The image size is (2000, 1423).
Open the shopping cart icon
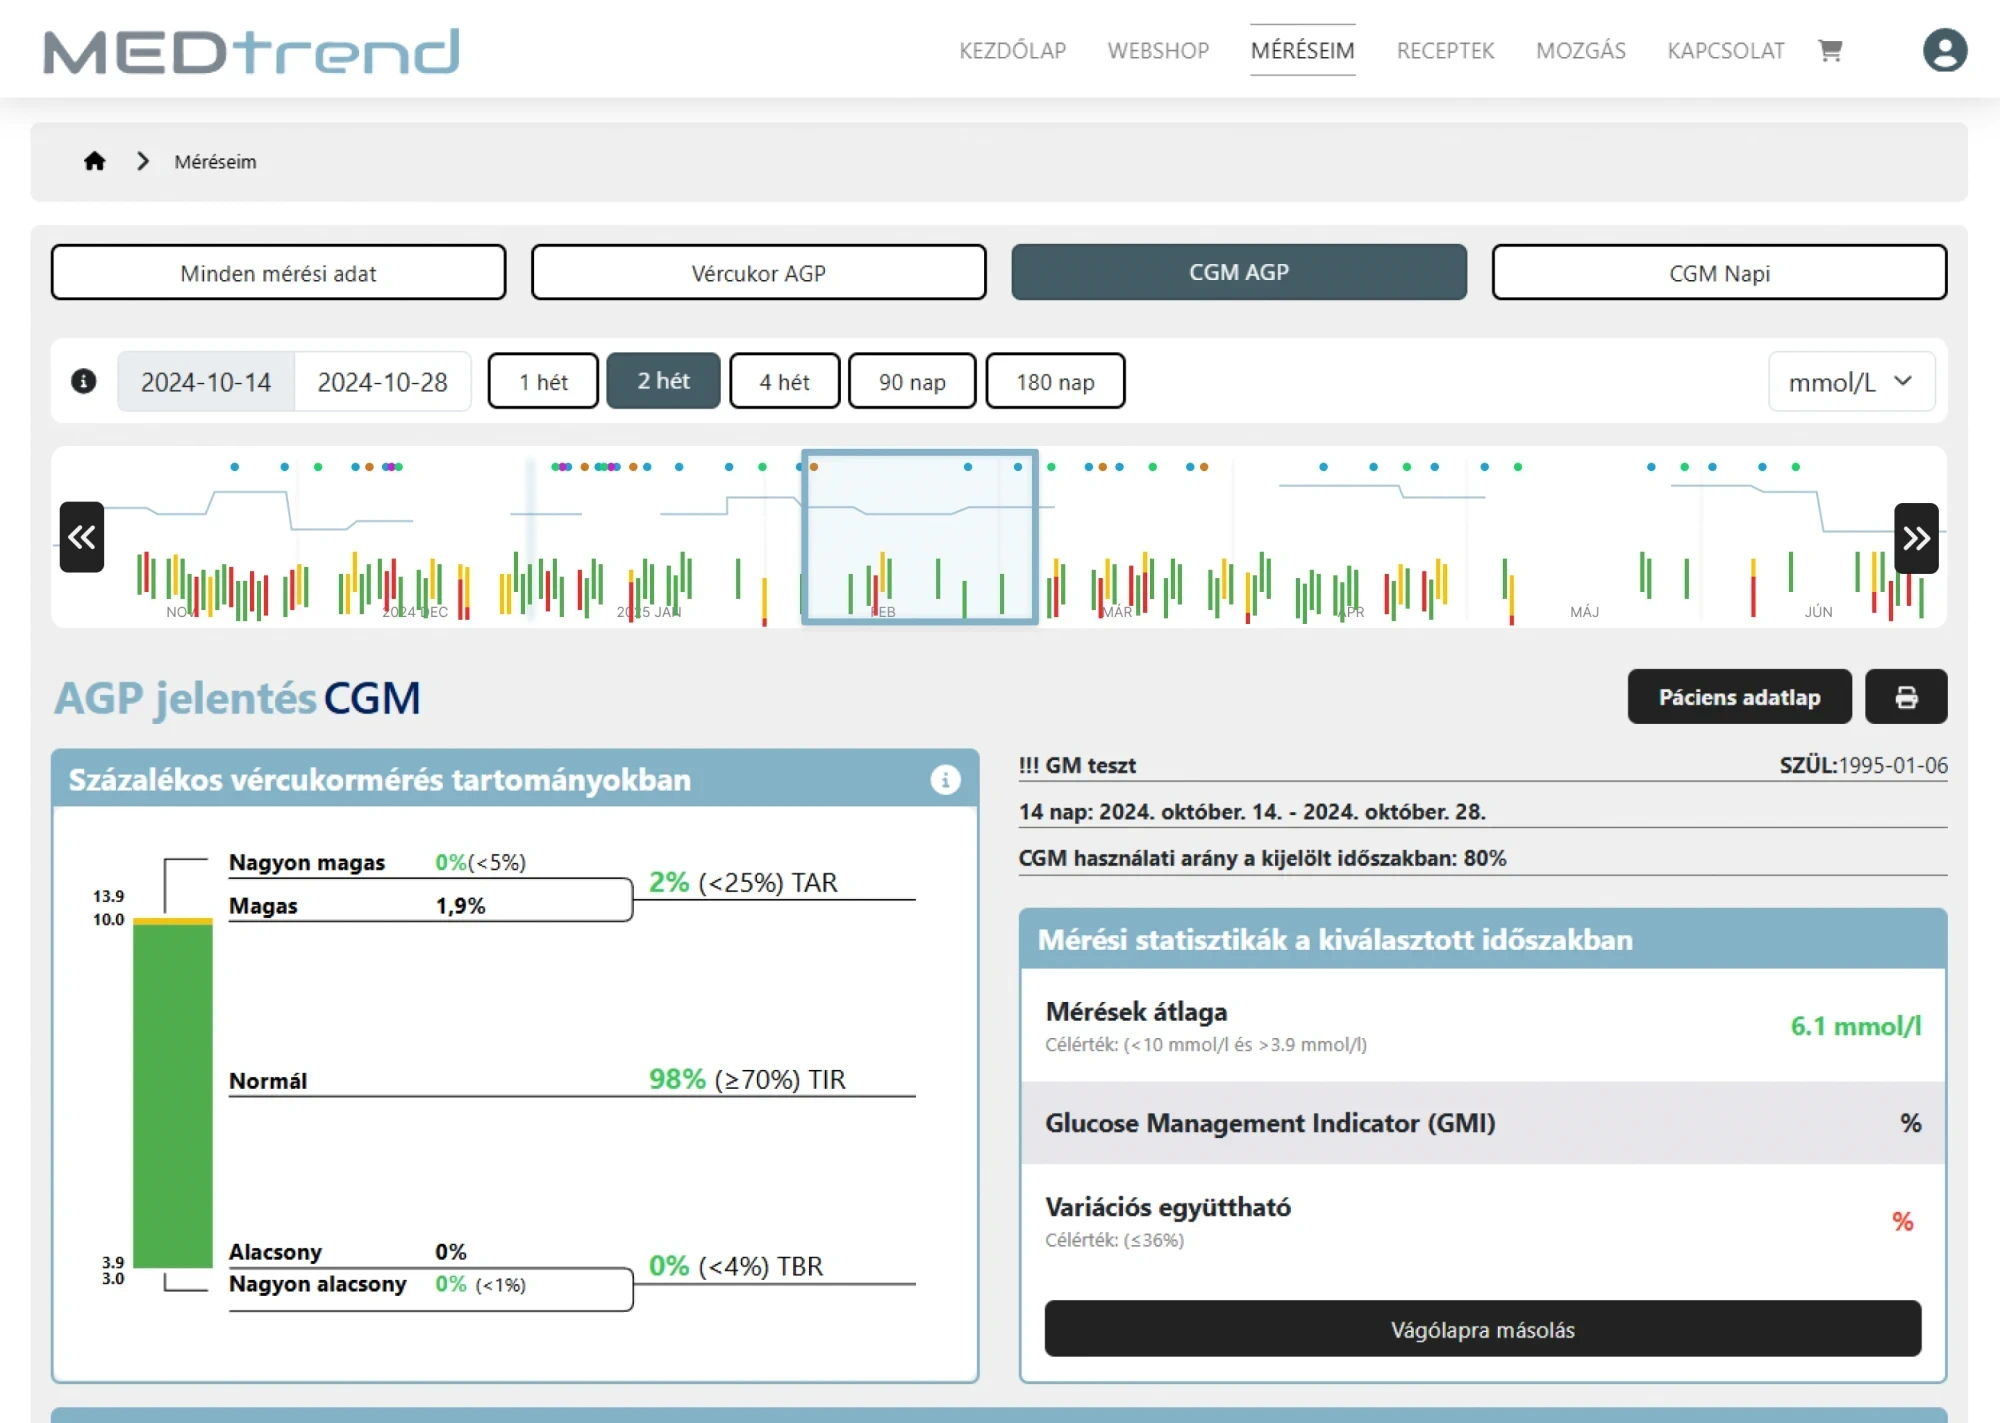pyautogui.click(x=1830, y=51)
